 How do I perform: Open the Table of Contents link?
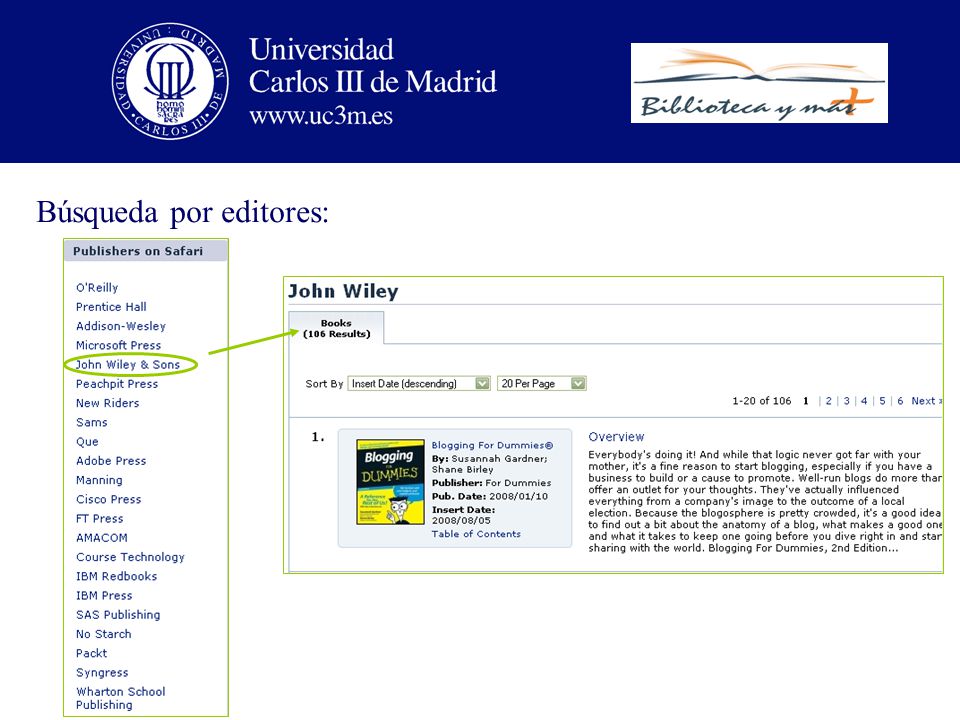pyautogui.click(x=476, y=534)
